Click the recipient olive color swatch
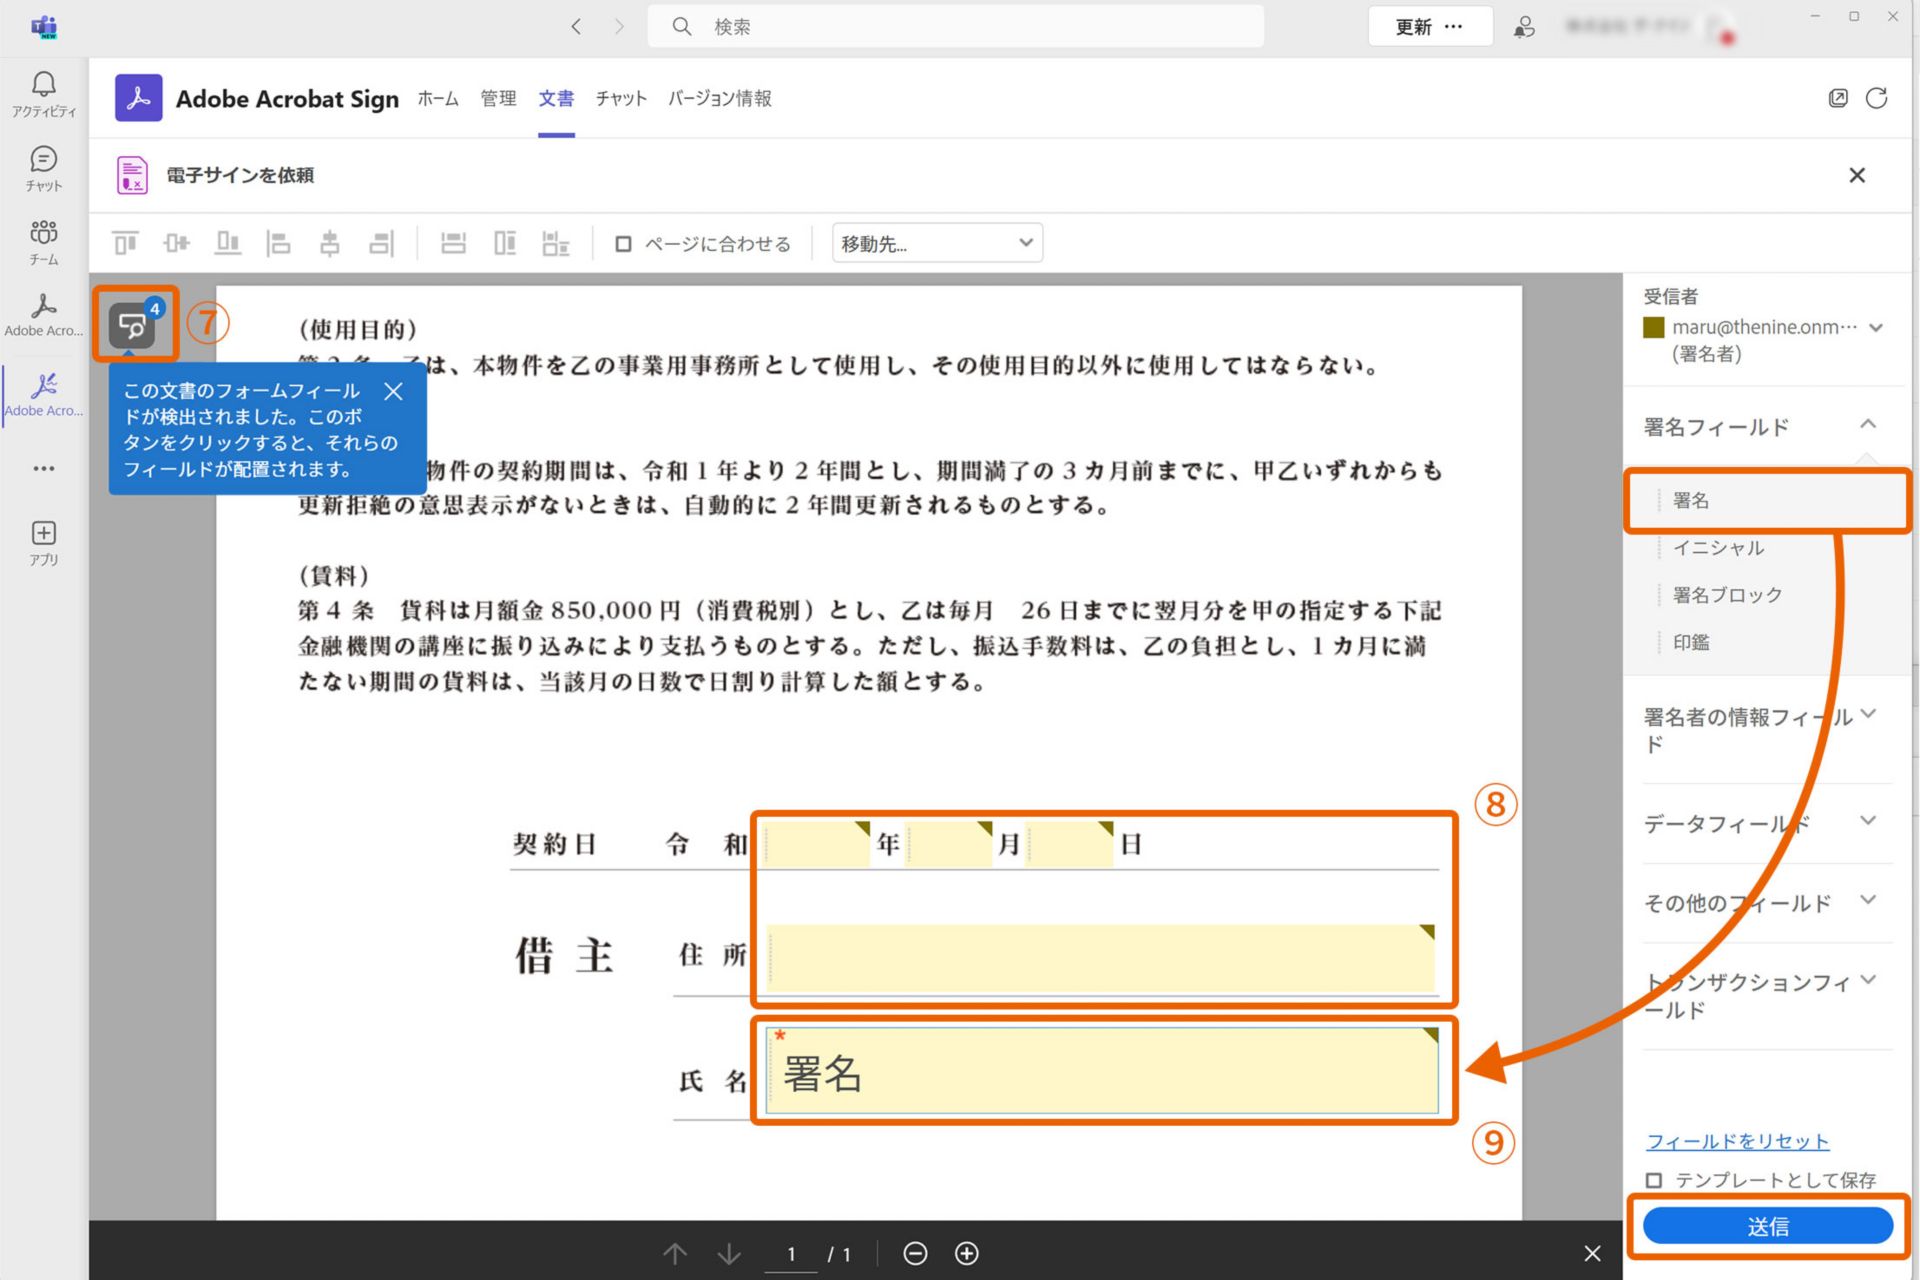Viewport: 1920px width, 1280px height. [x=1654, y=327]
